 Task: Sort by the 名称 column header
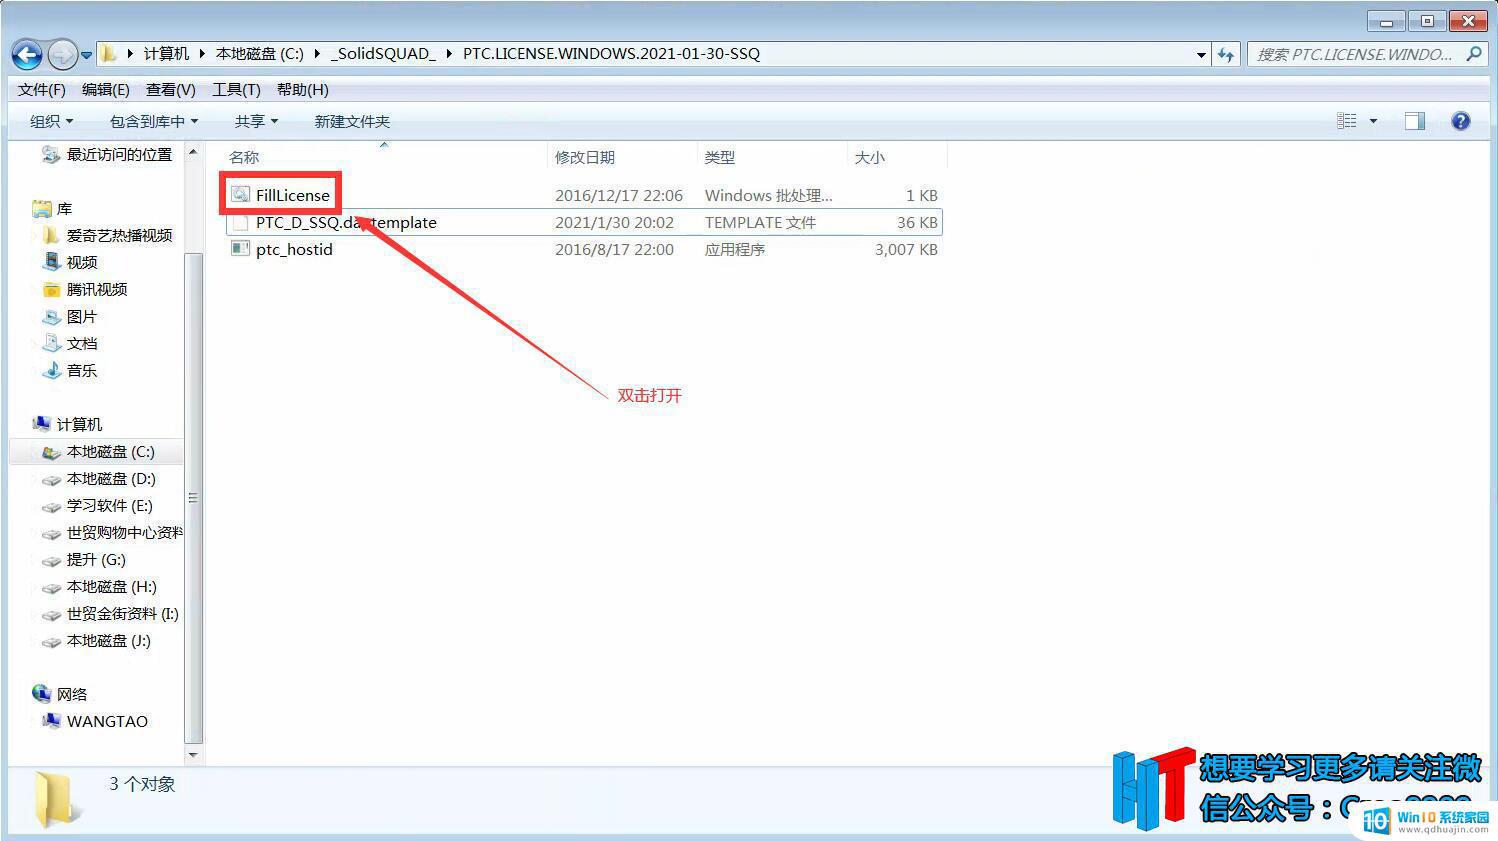pos(244,157)
